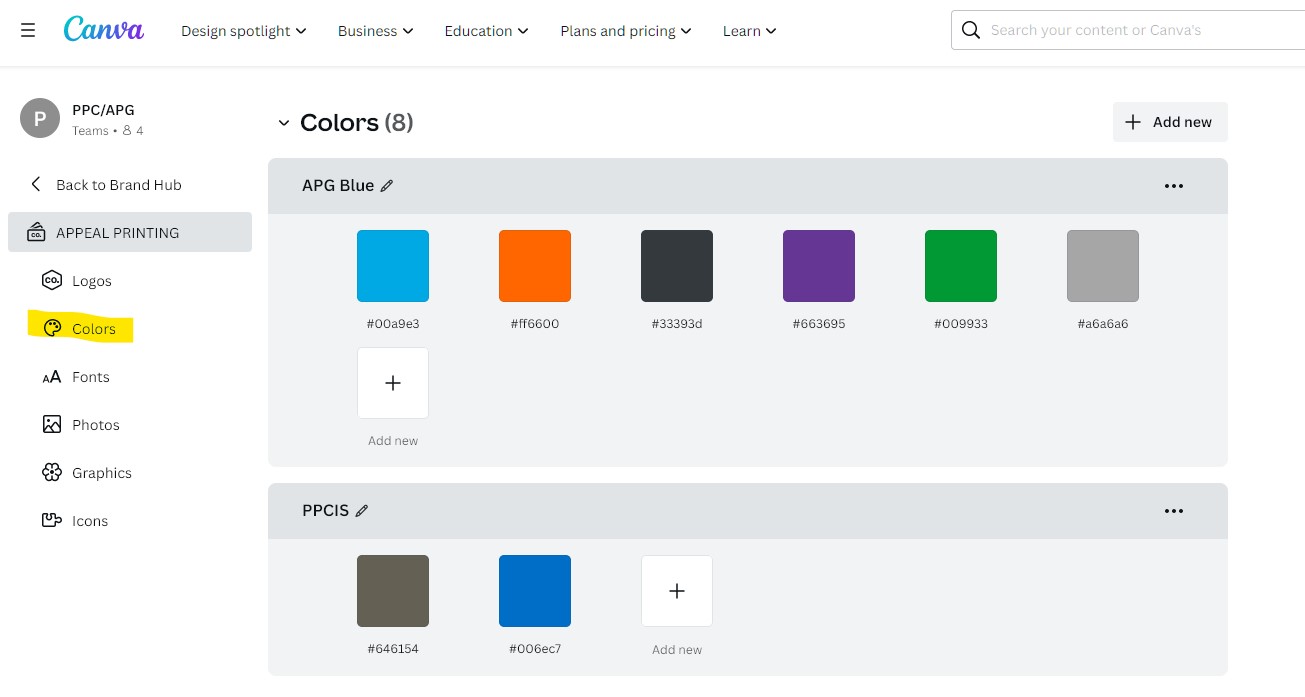The height and width of the screenshot is (697, 1305).
Task: Collapse the Colors section chevron
Action: pyautogui.click(x=283, y=123)
